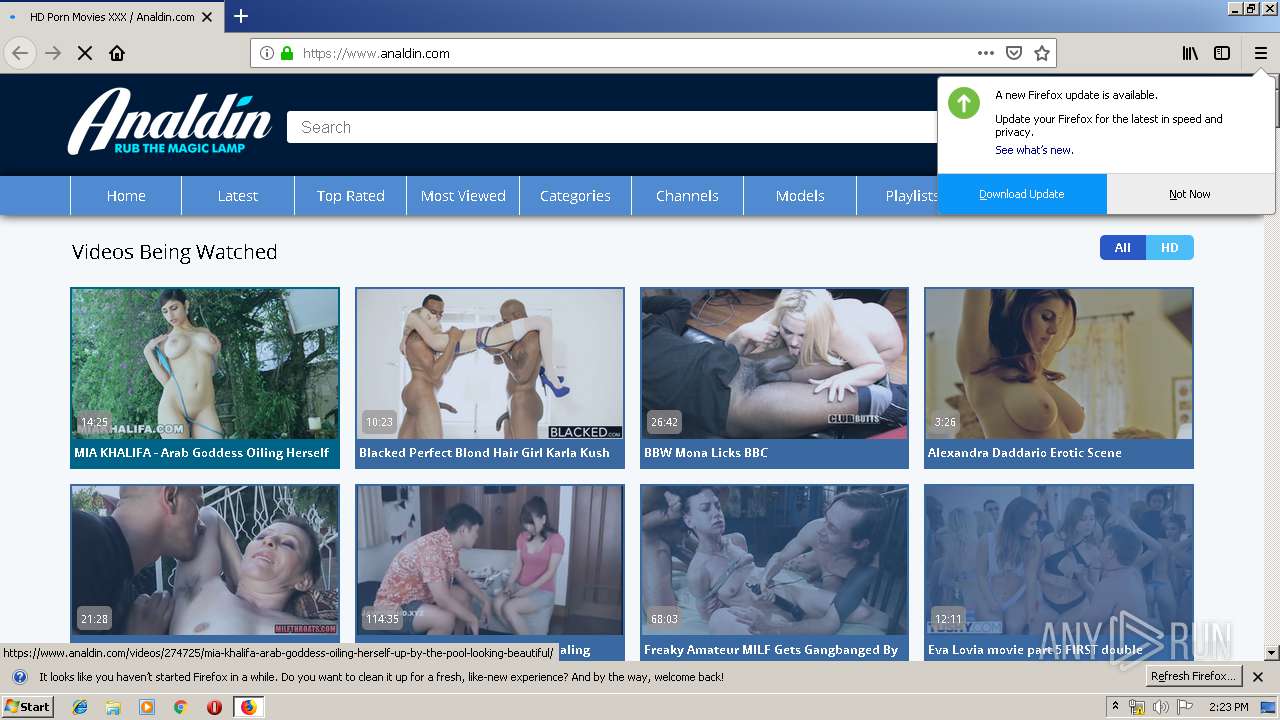Click Not Now in update popup

pyautogui.click(x=1190, y=194)
